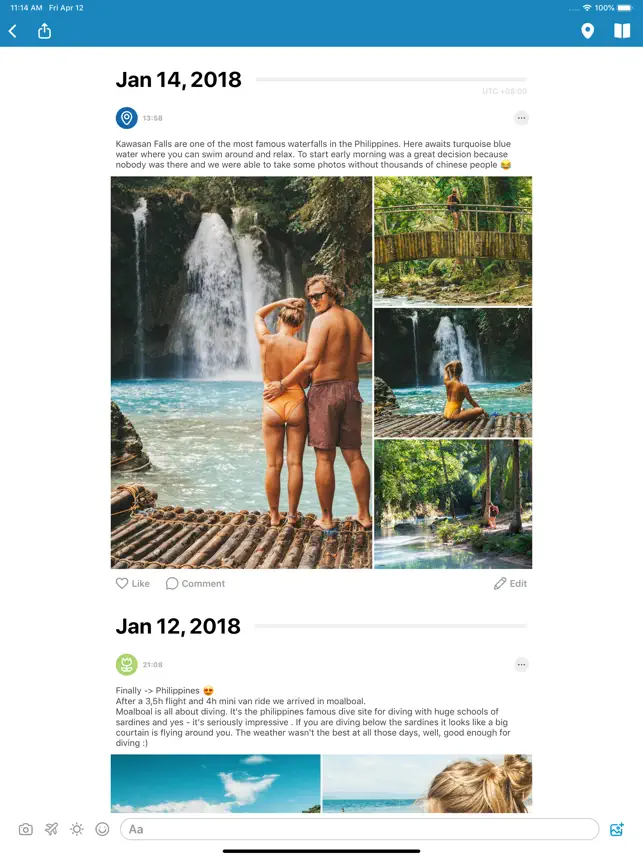Image resolution: width=643 pixels, height=858 pixels.
Task: Comment on the Kawasan Falls entry
Action: click(195, 583)
